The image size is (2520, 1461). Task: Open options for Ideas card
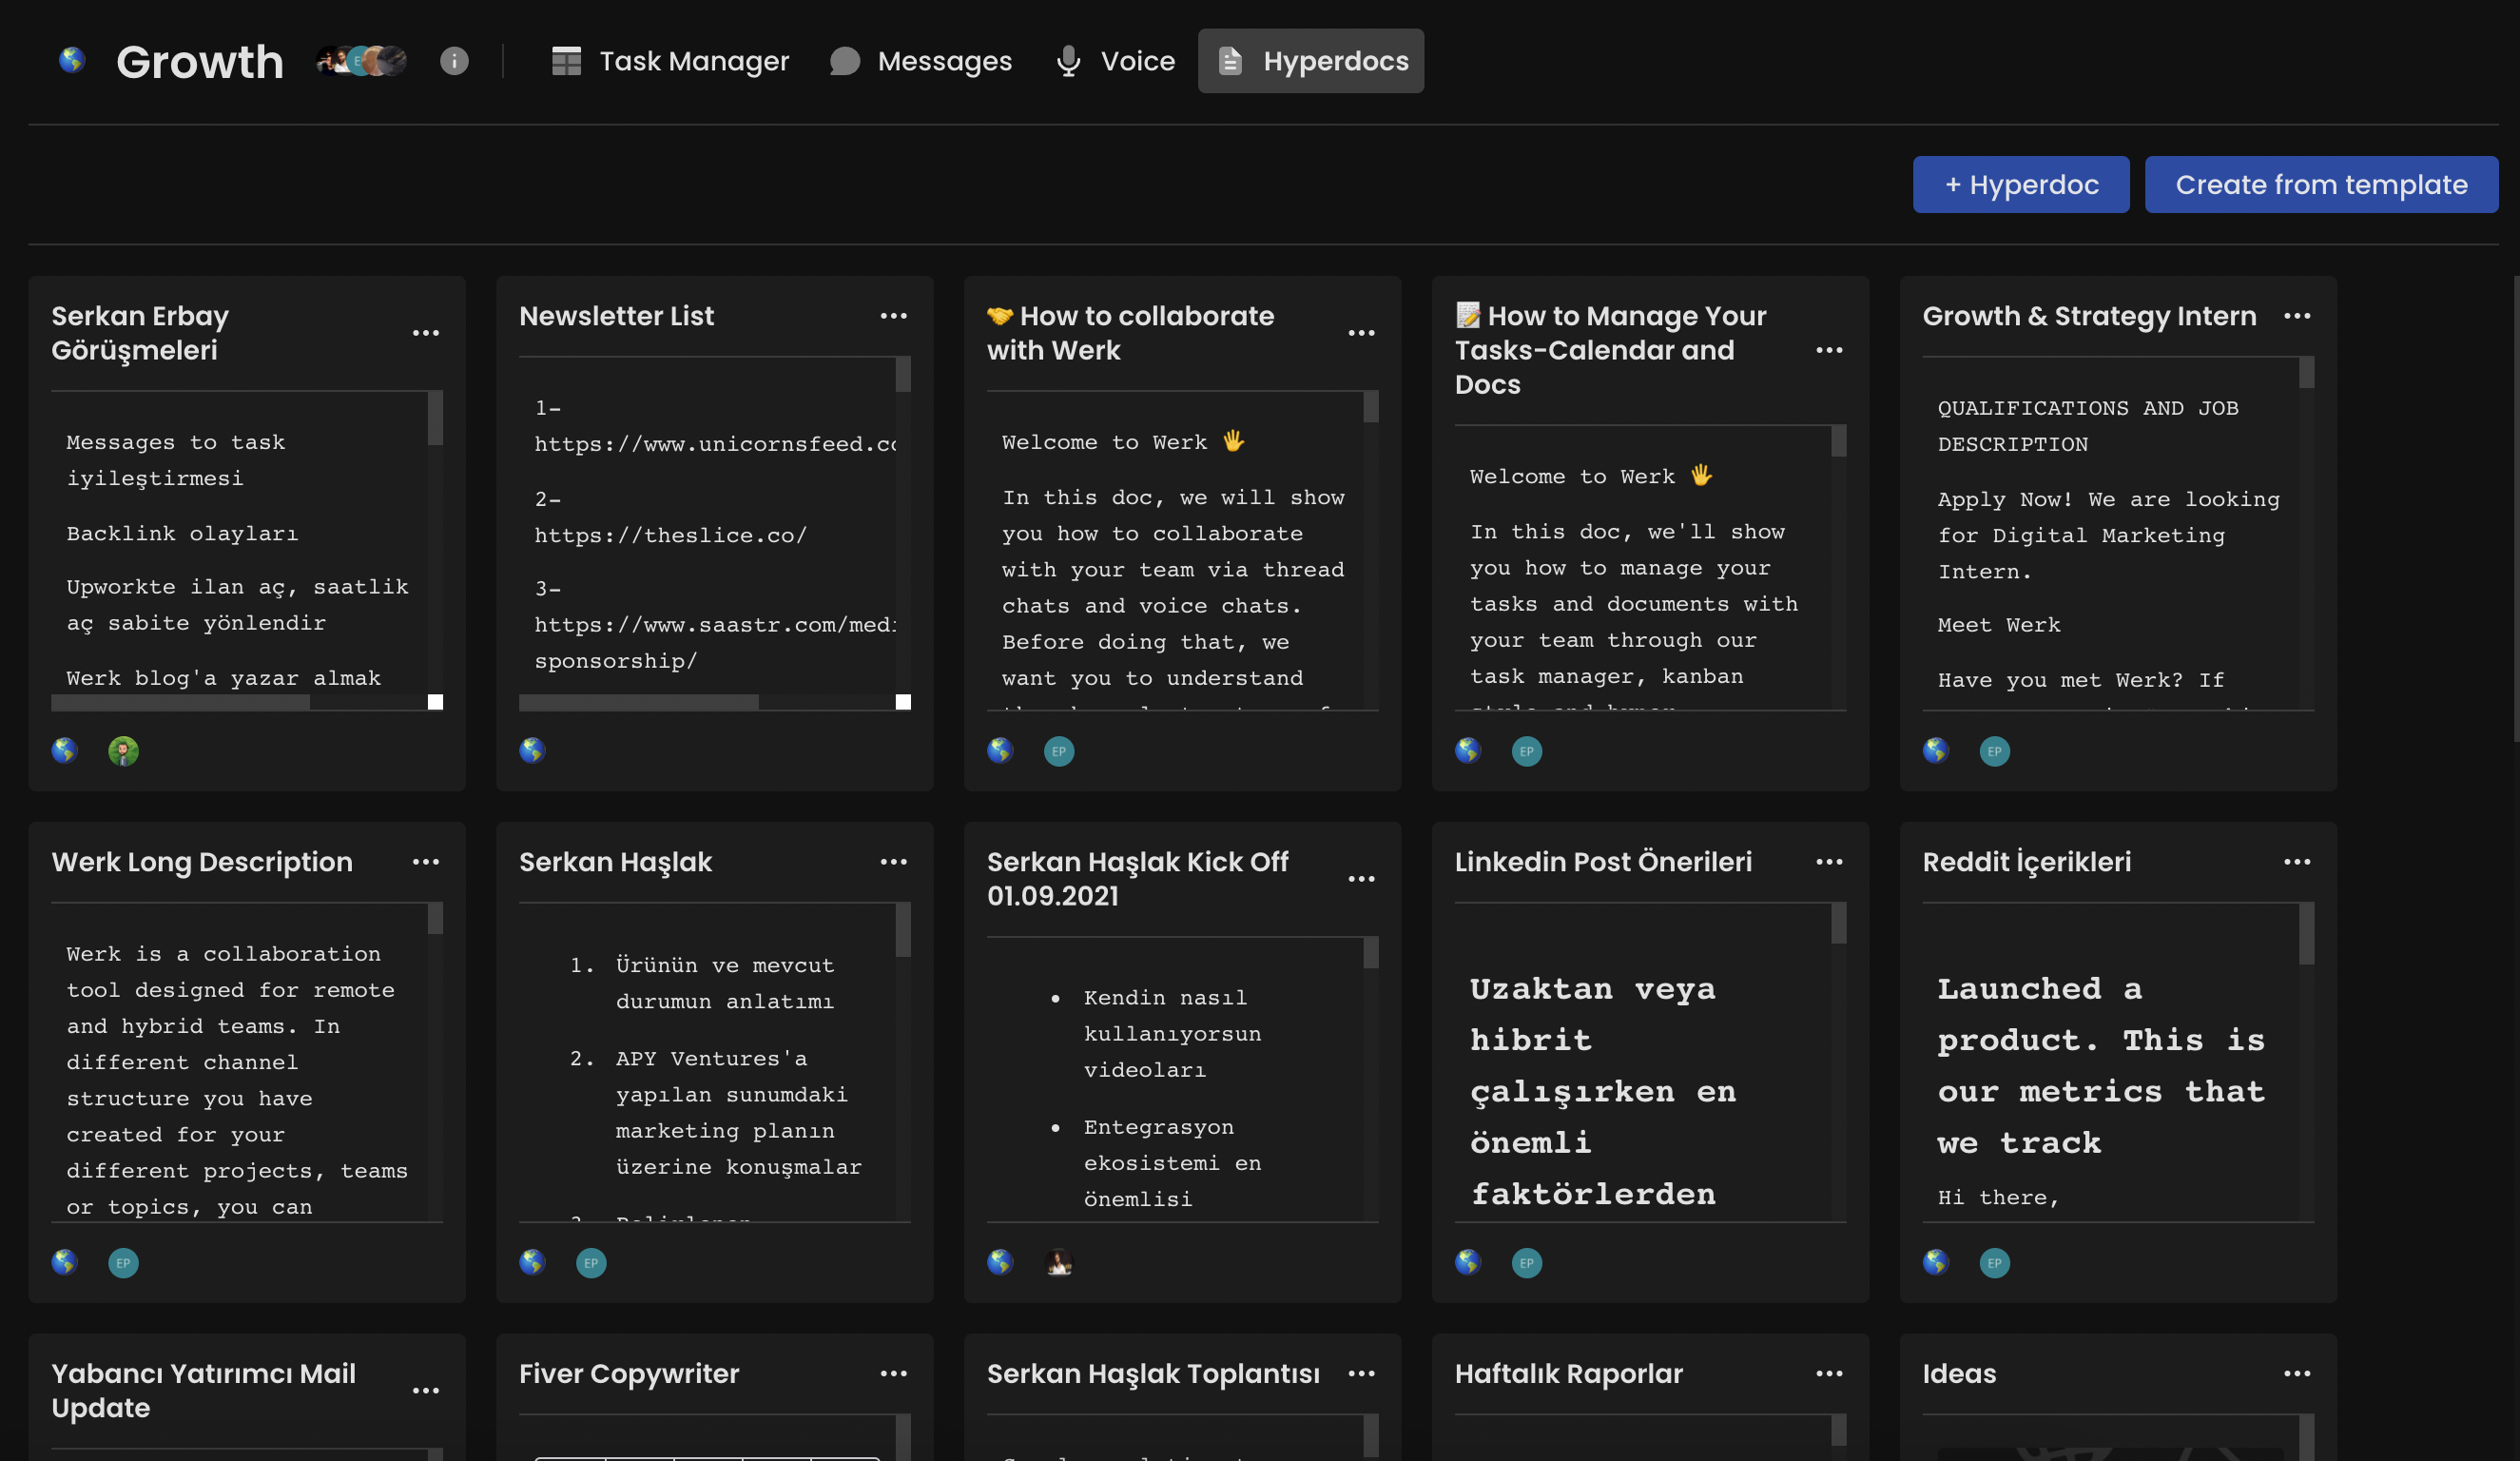tap(2298, 1374)
